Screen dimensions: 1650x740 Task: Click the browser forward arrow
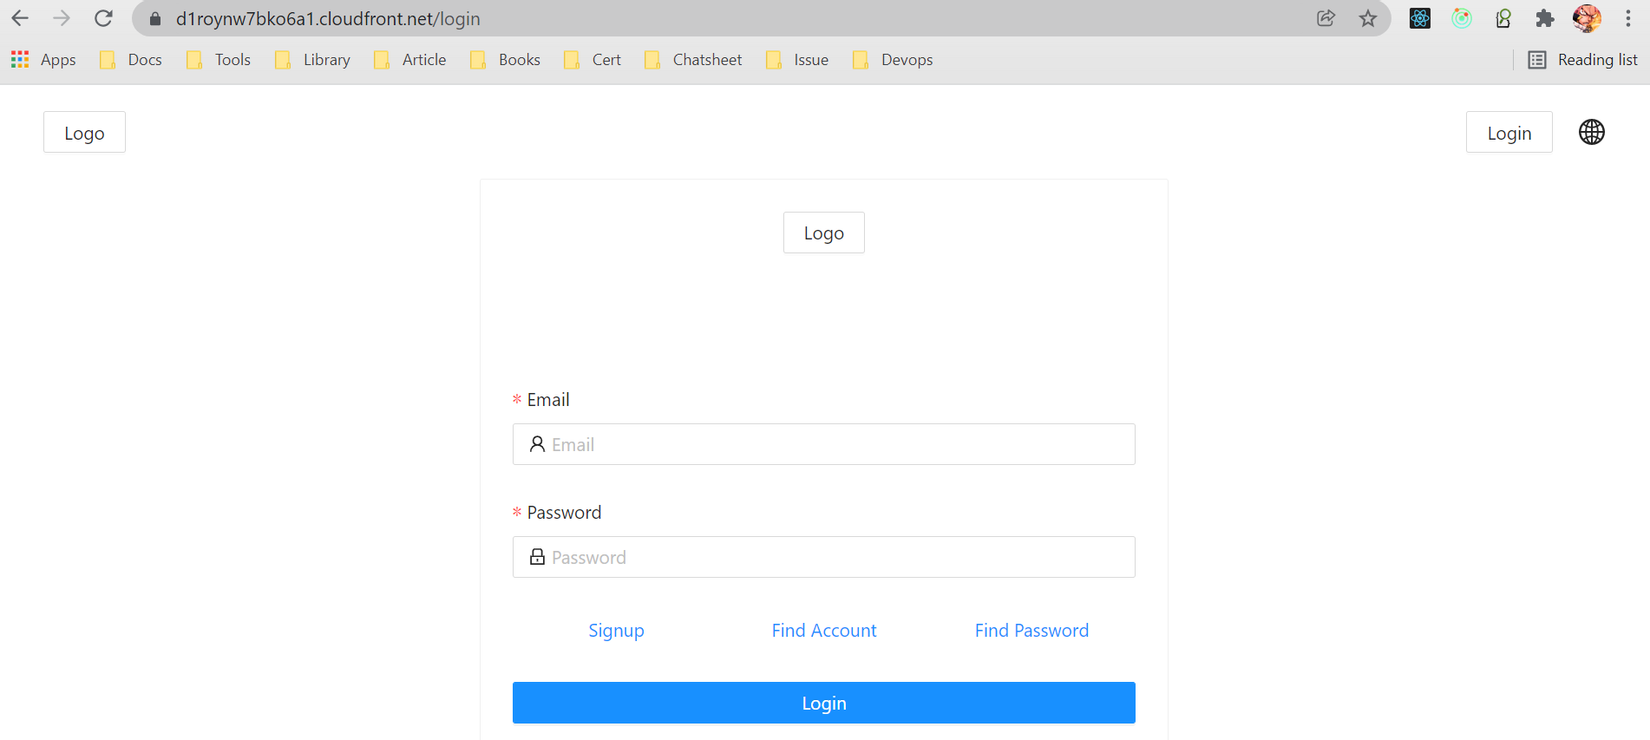(x=61, y=18)
